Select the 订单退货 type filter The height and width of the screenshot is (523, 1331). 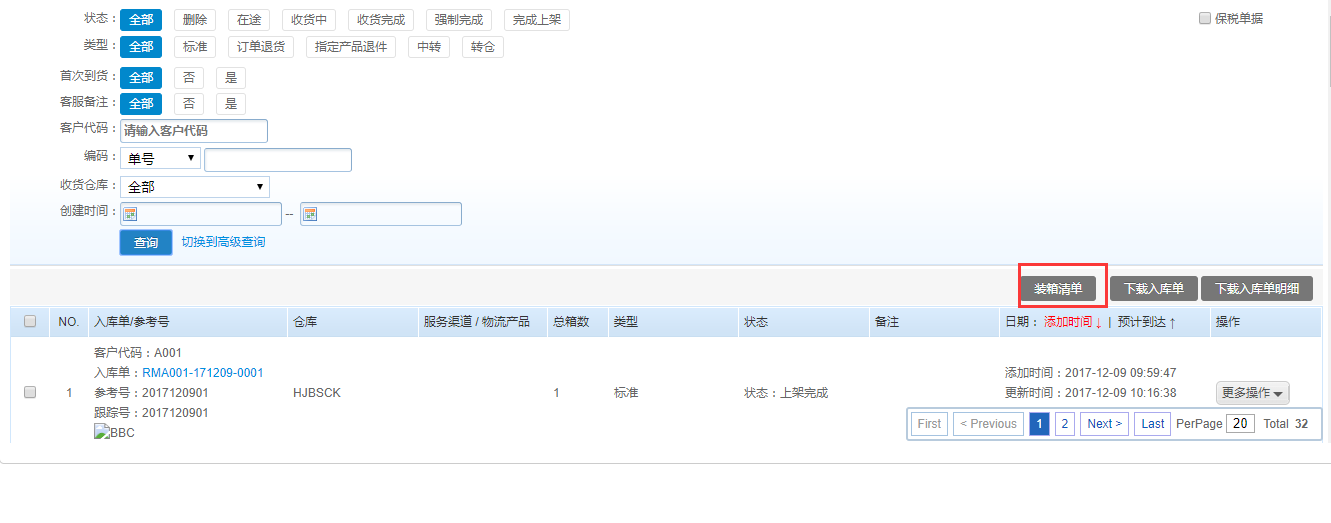click(x=261, y=47)
